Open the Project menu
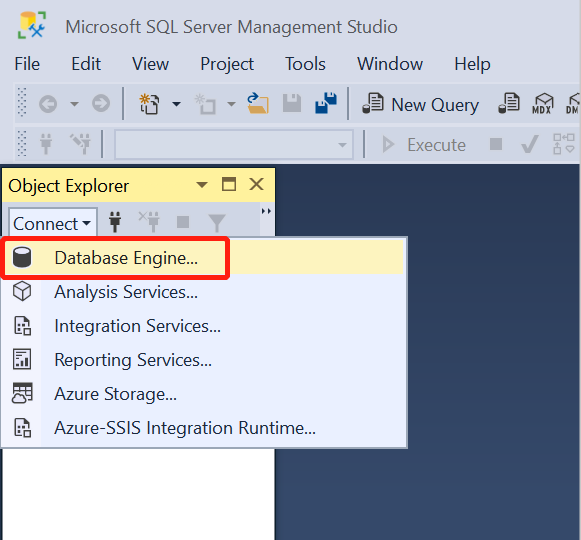 (x=227, y=64)
